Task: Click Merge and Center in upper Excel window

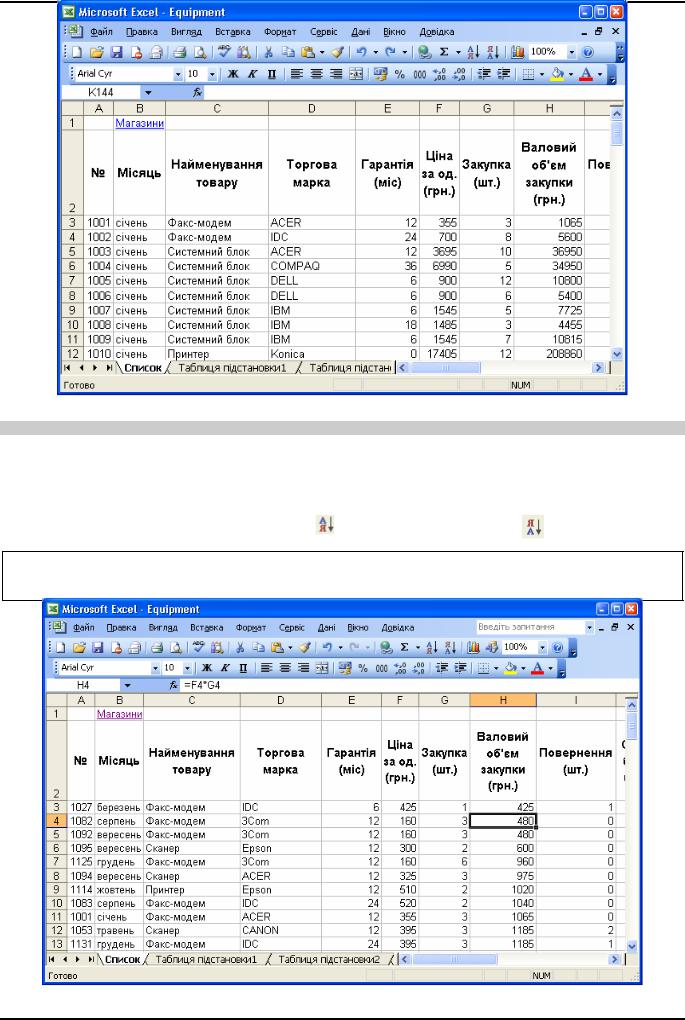Action: click(356, 74)
